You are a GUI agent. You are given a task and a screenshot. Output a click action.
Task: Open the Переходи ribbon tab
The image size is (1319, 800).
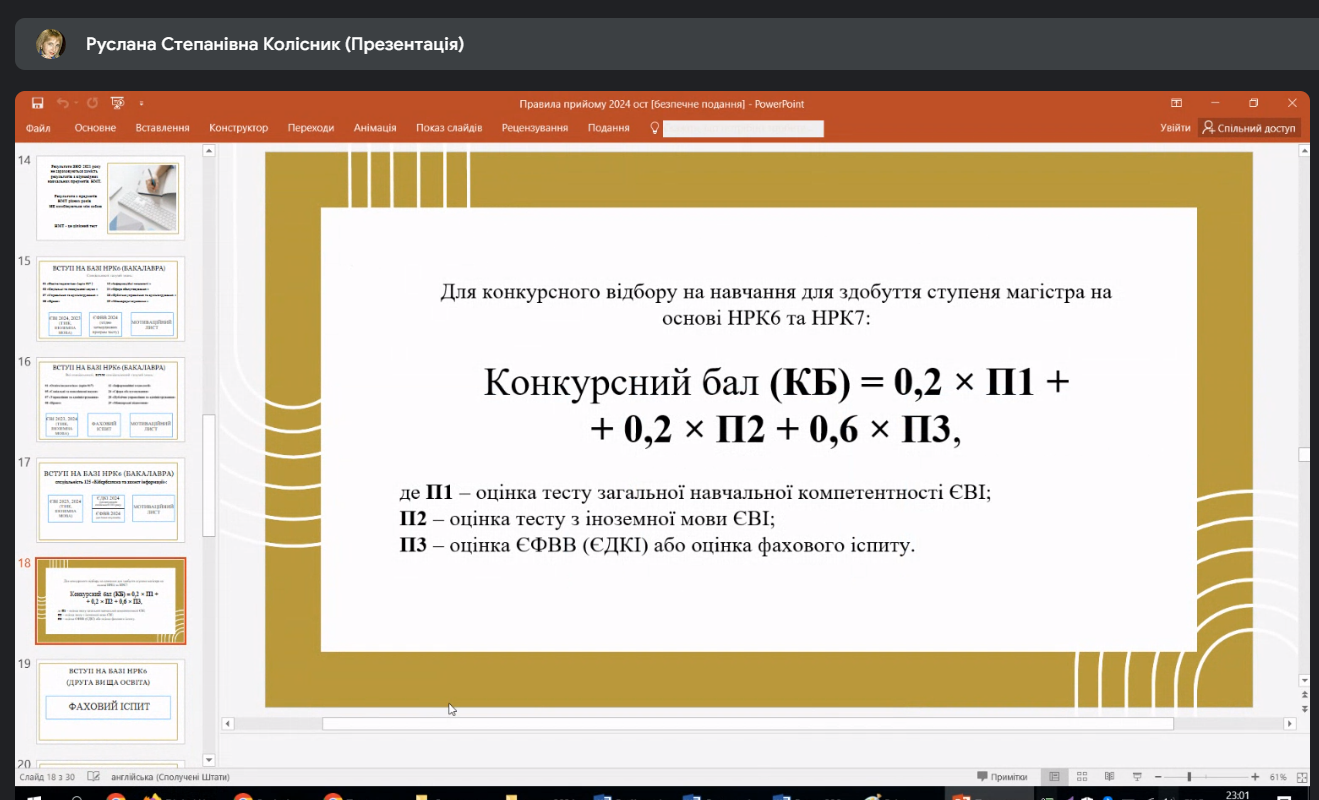point(311,128)
